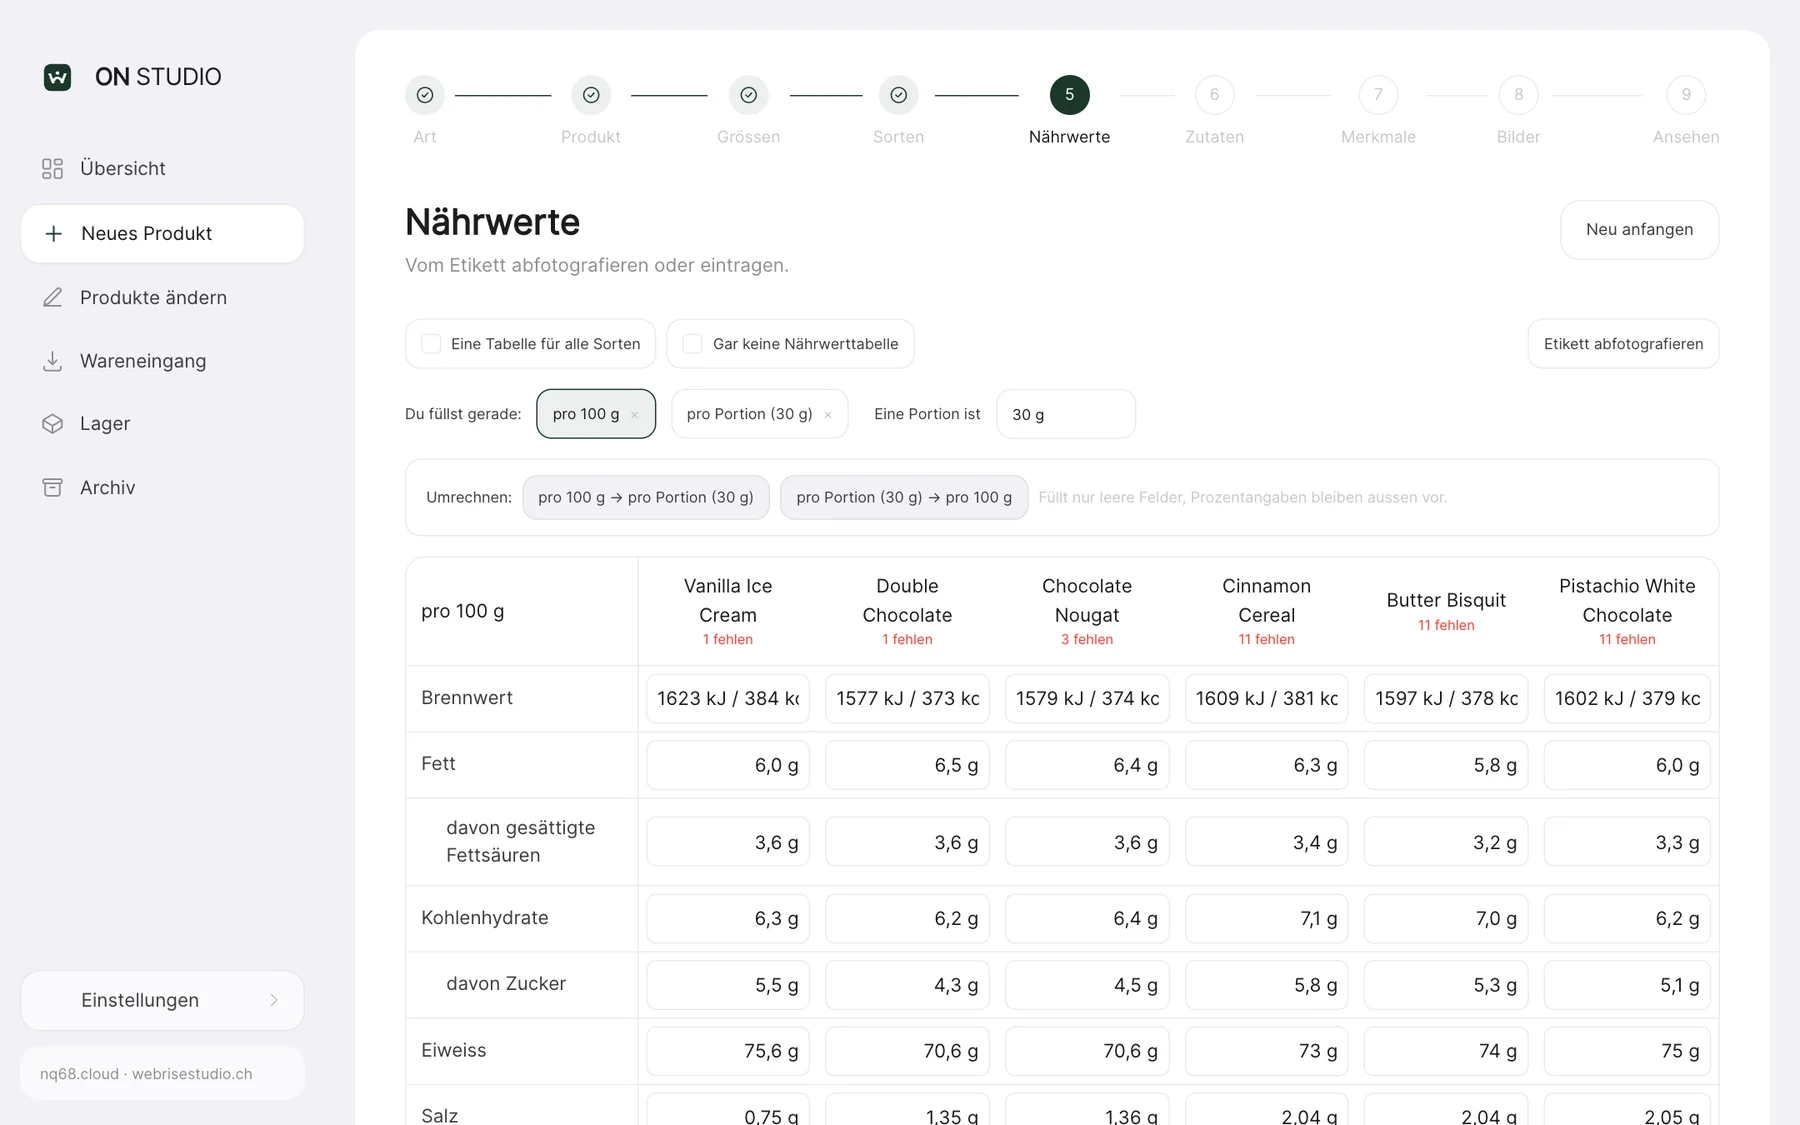
Task: Edit Pistachio White Chocolate saturated fat value
Action: point(1627,843)
